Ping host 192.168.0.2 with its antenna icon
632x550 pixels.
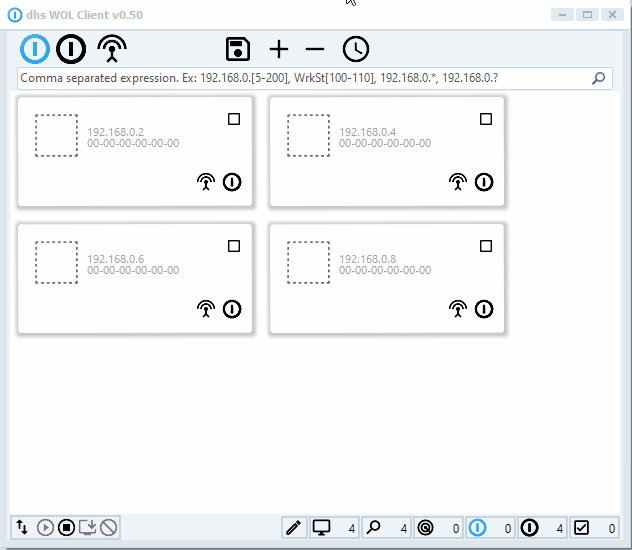tap(206, 182)
